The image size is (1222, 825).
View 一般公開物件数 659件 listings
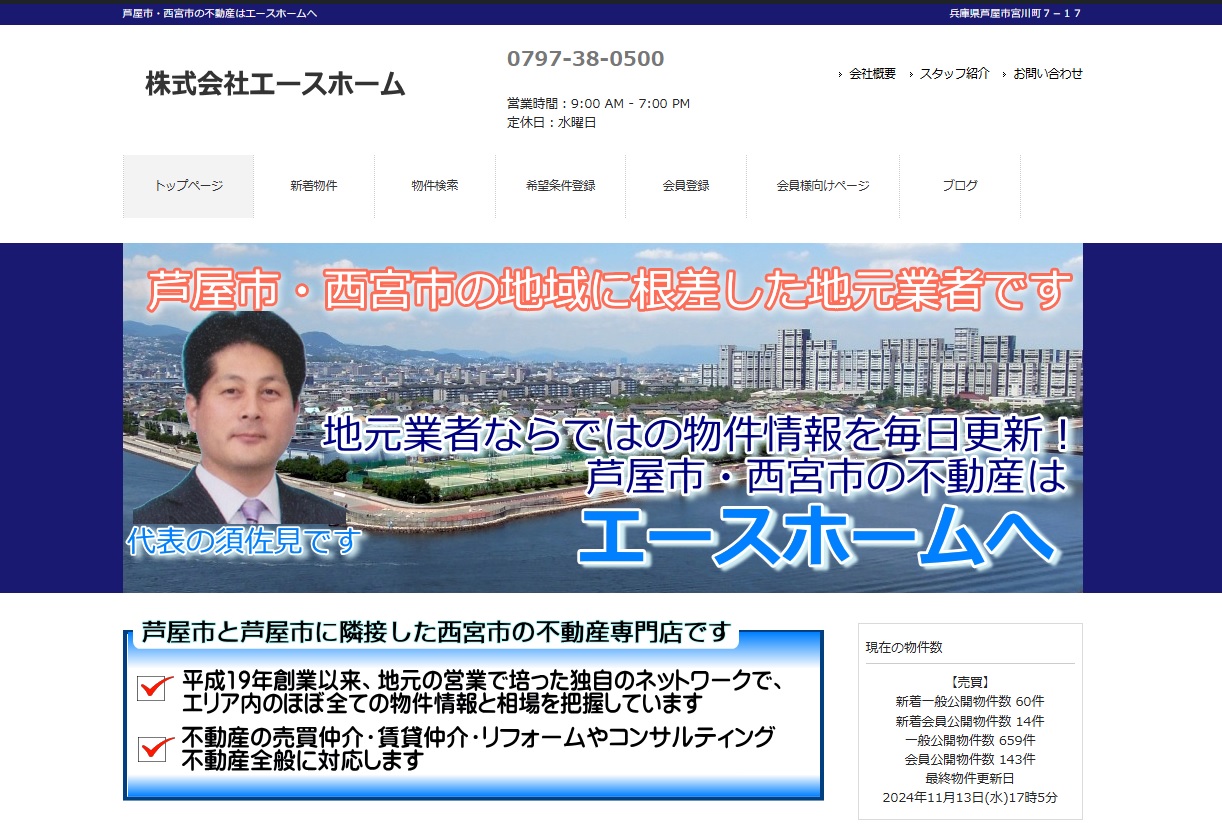969,740
